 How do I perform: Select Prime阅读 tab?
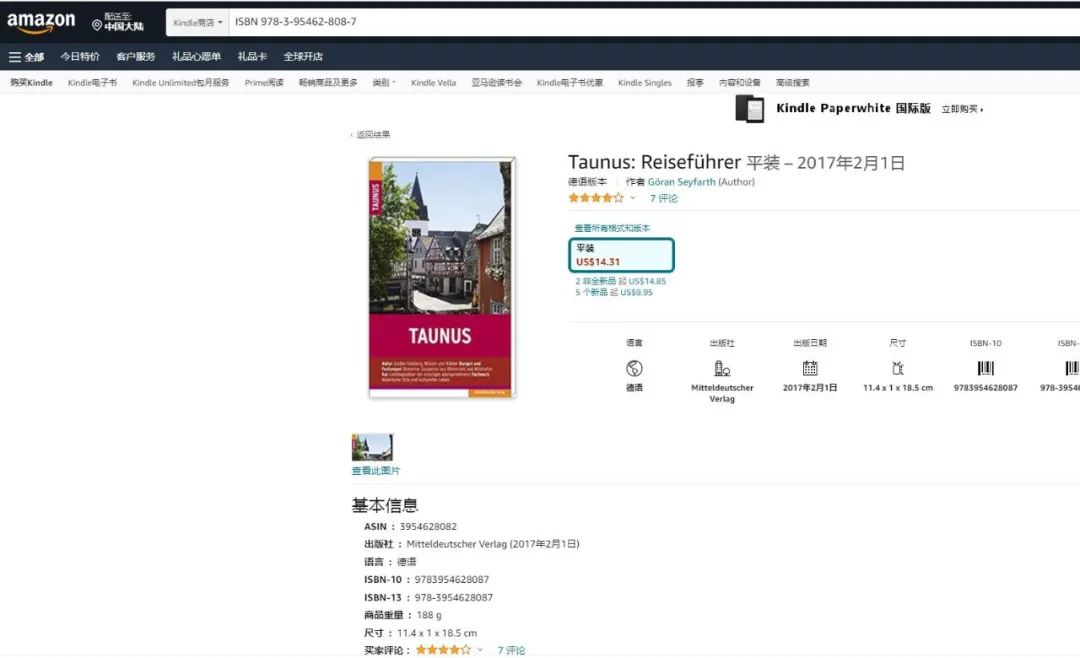pyautogui.click(x=264, y=83)
